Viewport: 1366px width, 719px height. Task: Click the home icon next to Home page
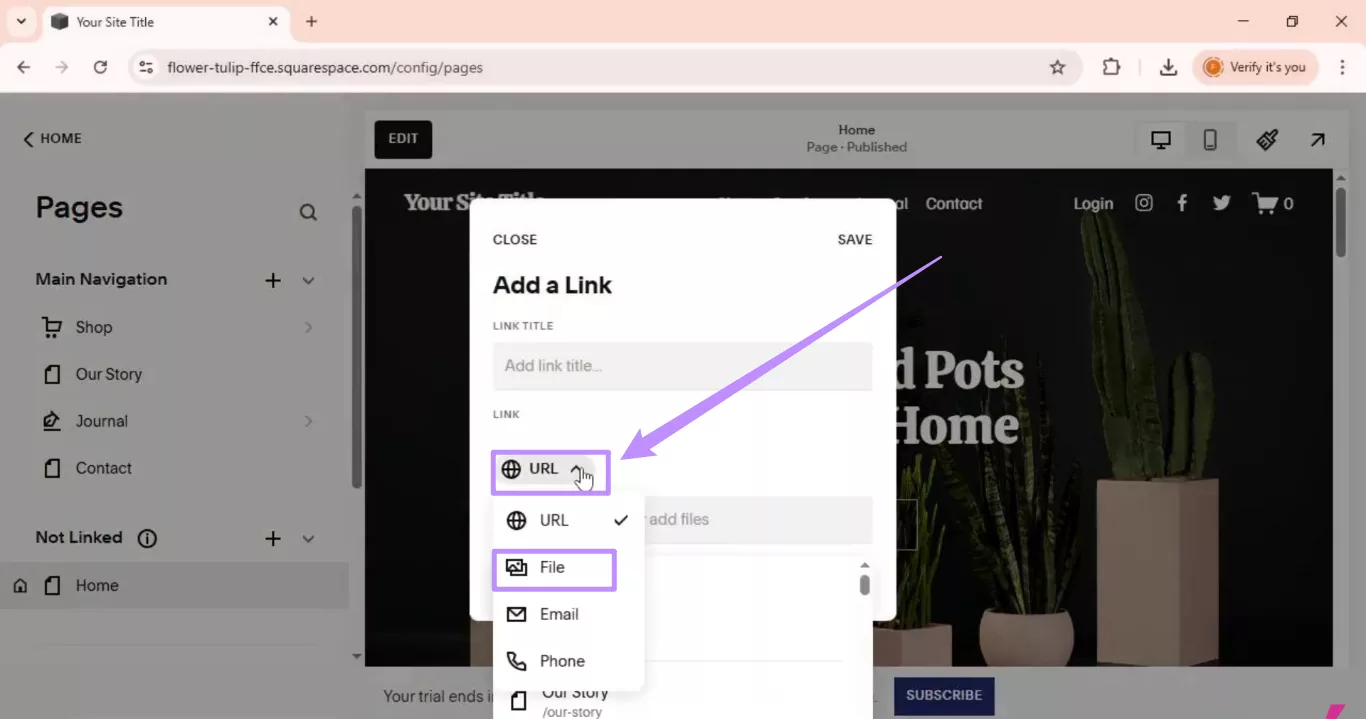coord(19,585)
